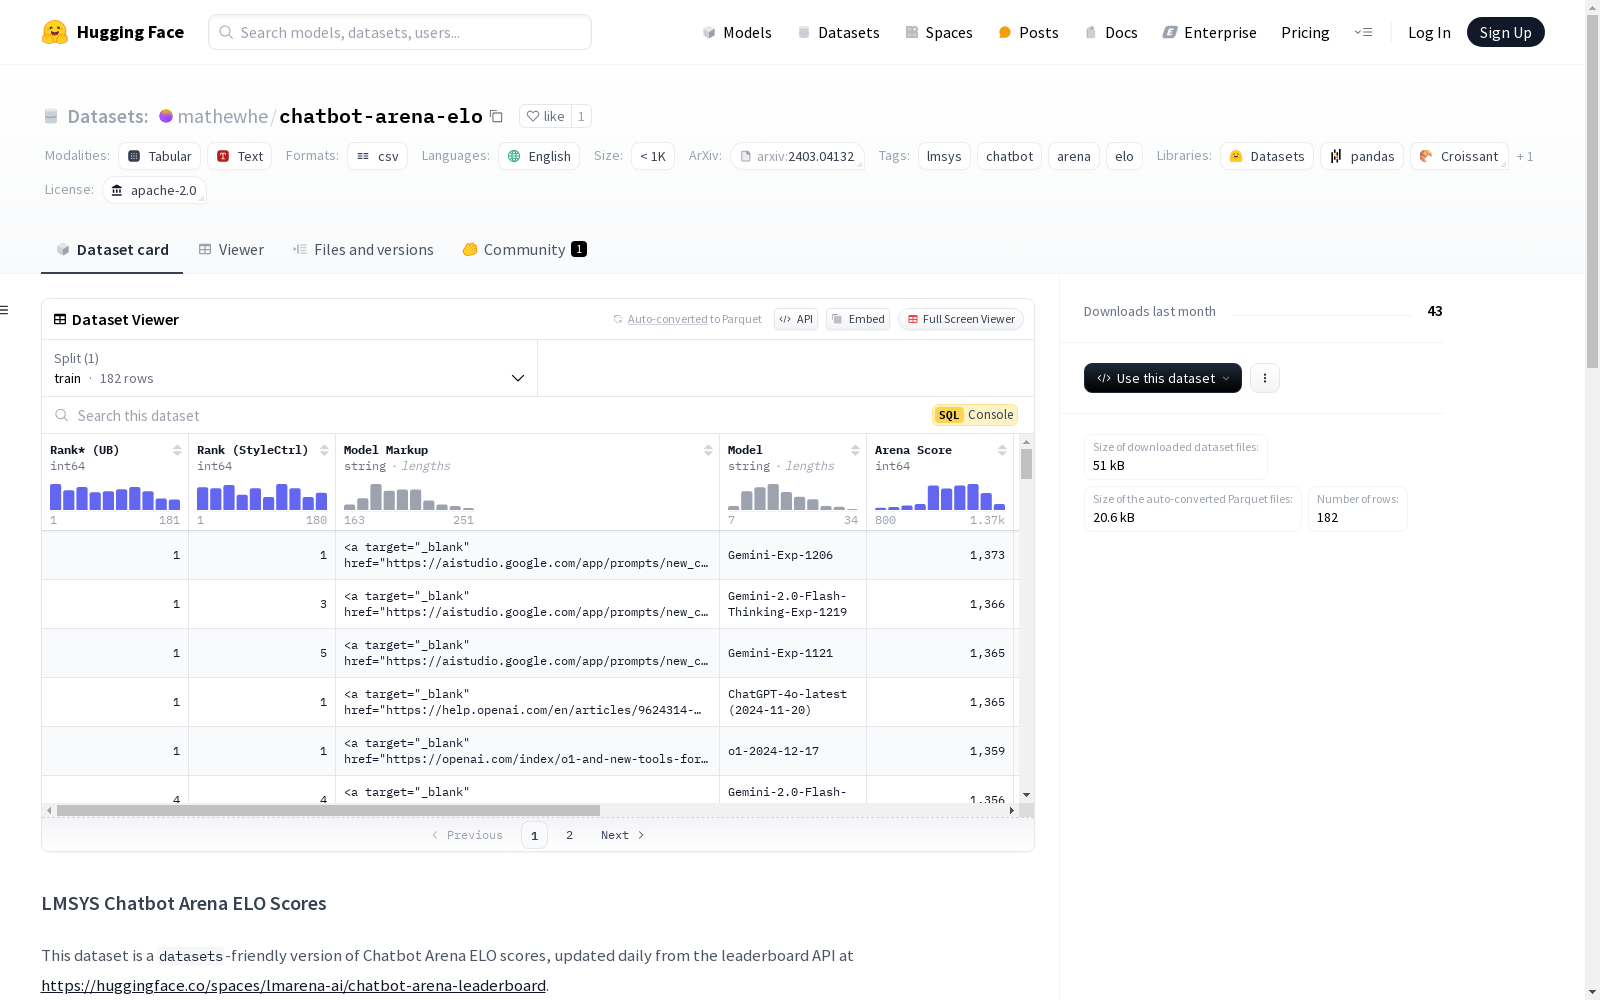1600x1000 pixels.
Task: Open Posts in the top navigation
Action: (x=1029, y=32)
